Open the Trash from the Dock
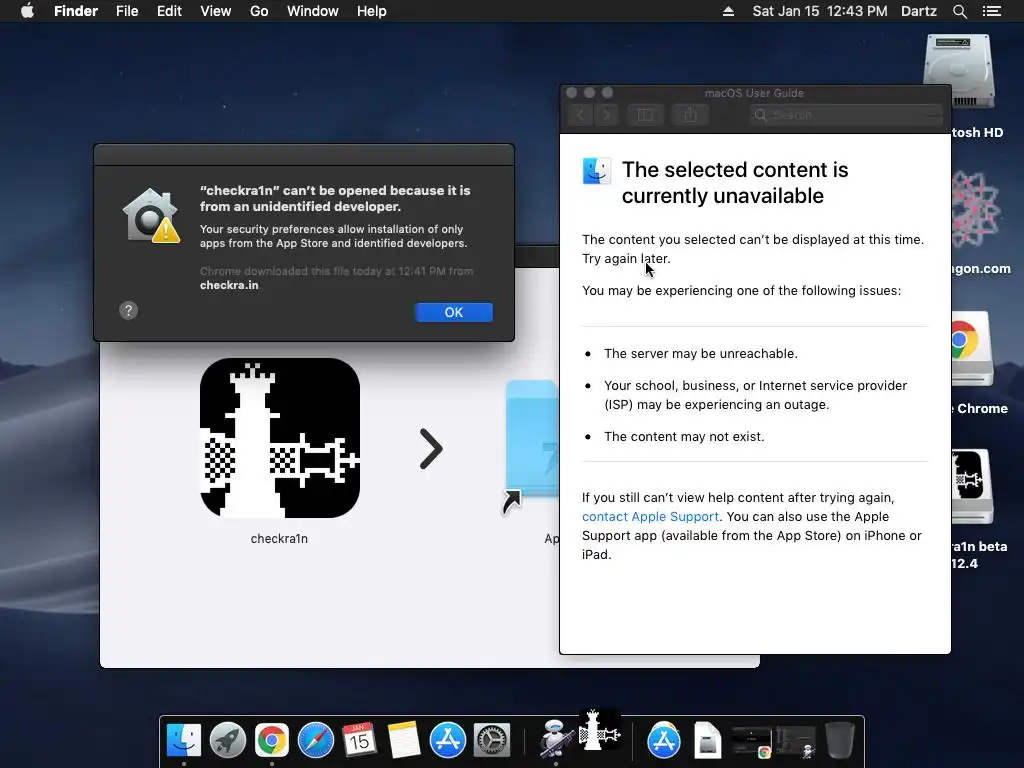The width and height of the screenshot is (1024, 768). pos(840,741)
